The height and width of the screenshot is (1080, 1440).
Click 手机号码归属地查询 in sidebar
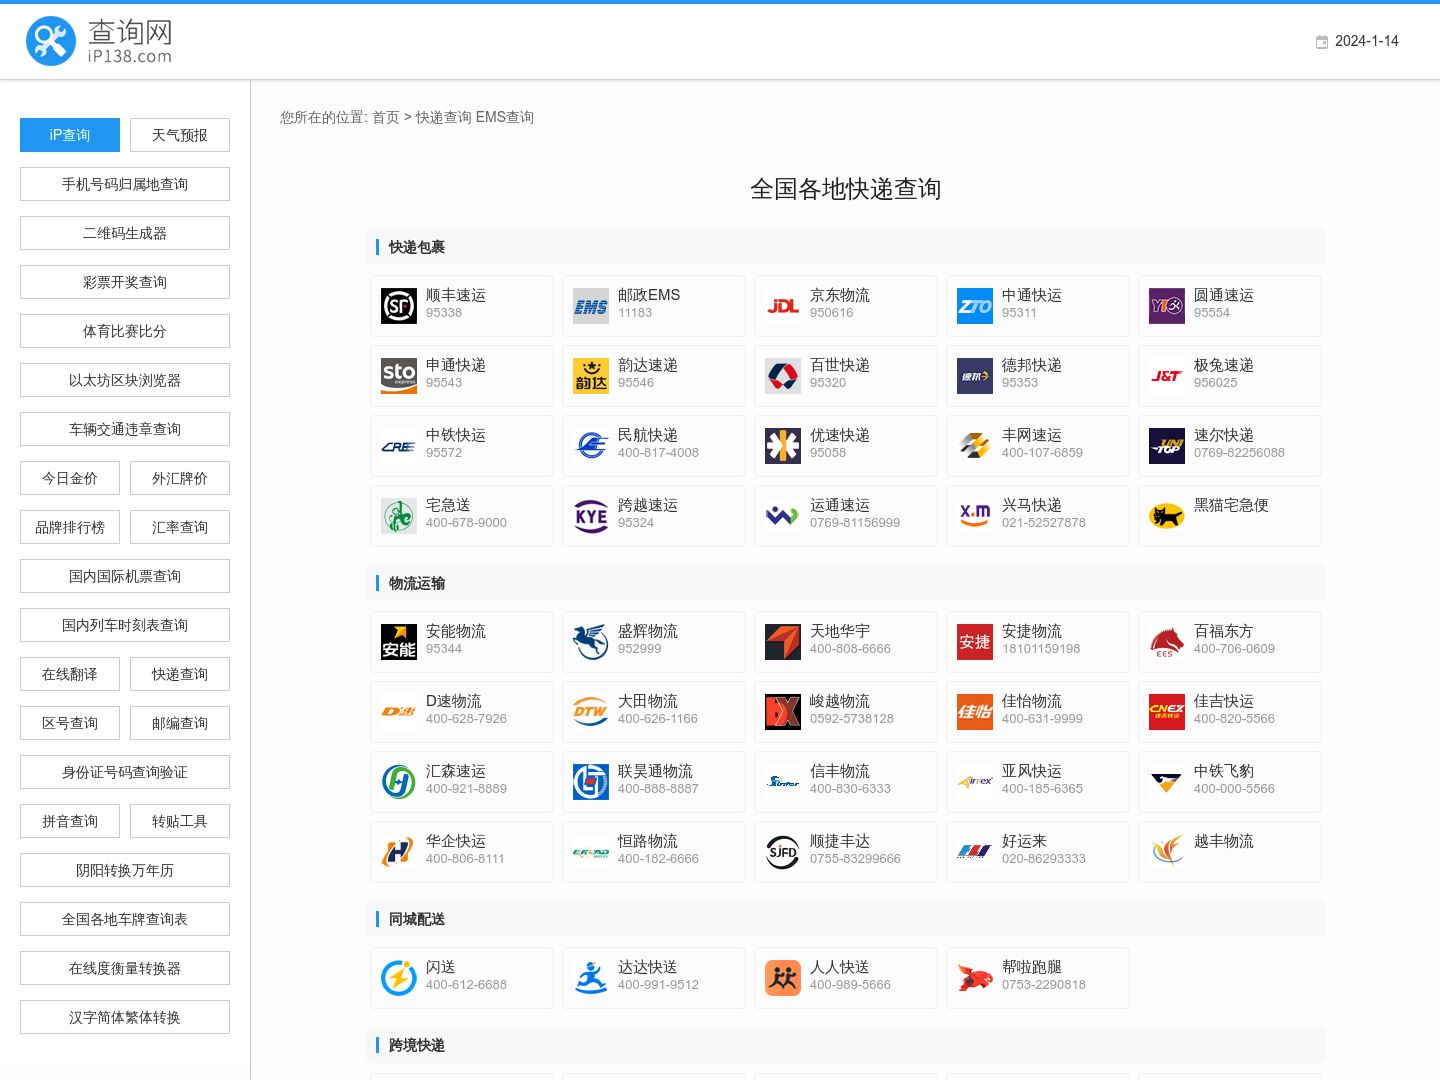click(x=125, y=184)
